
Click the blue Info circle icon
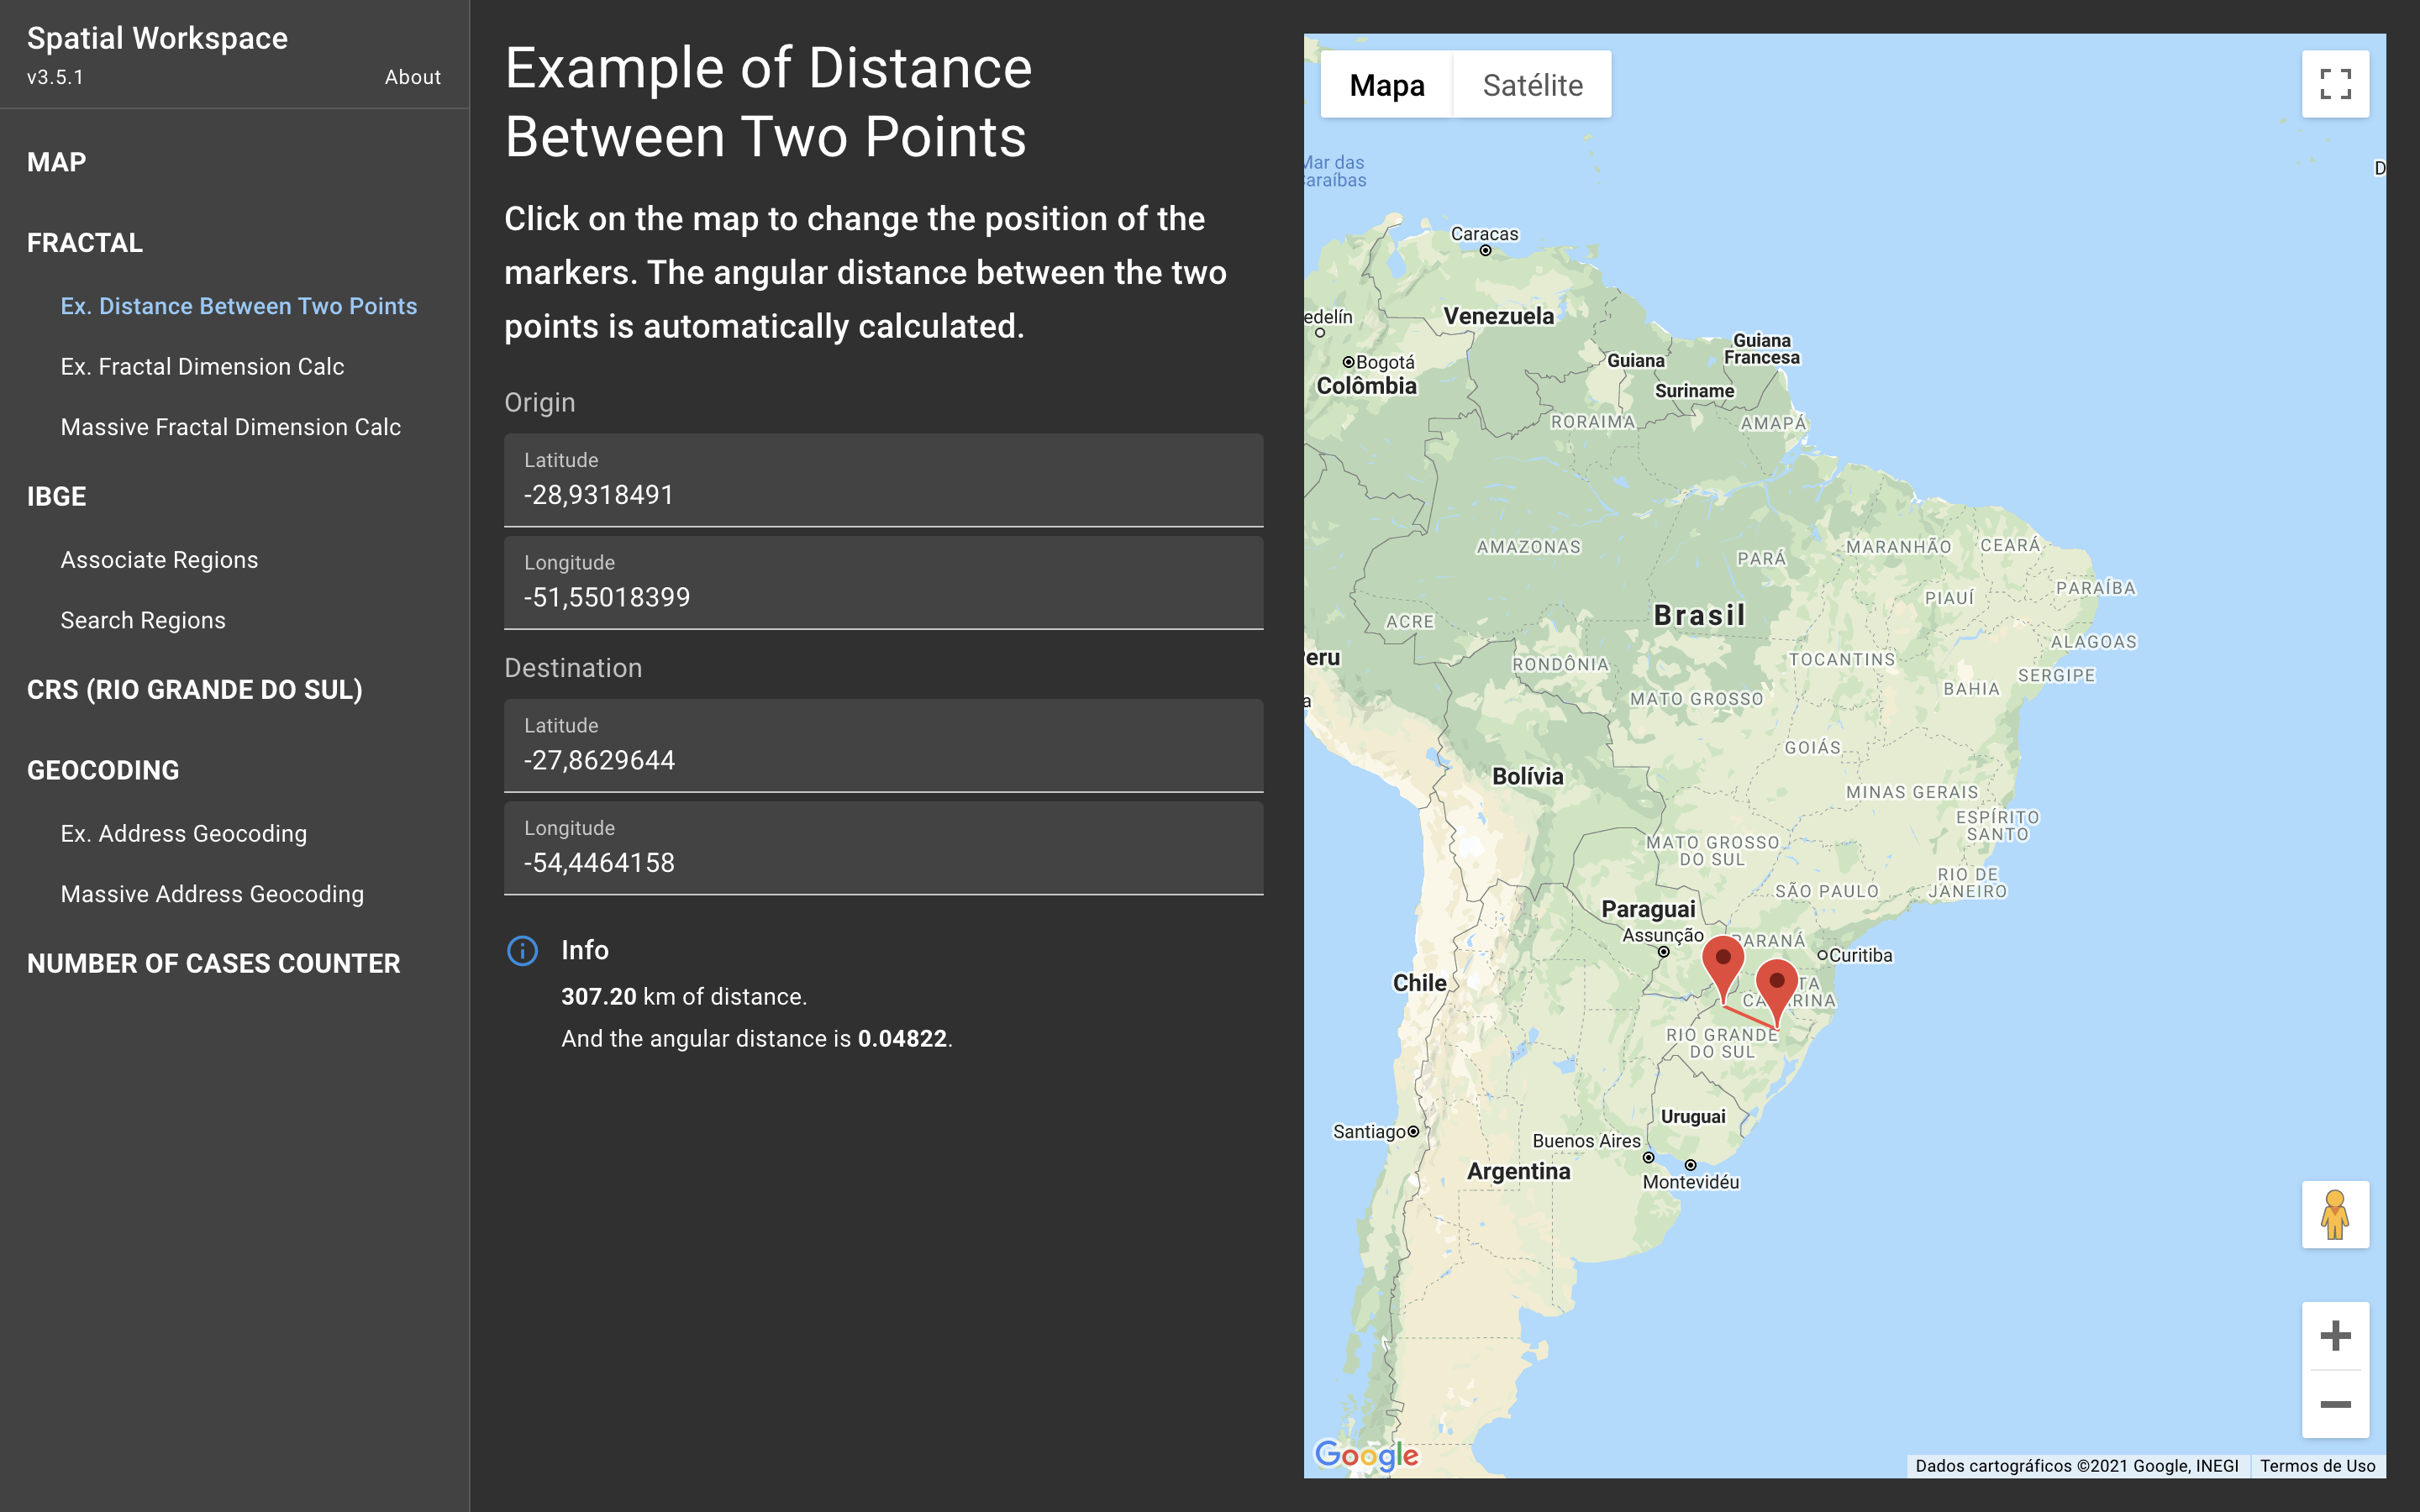[x=522, y=950]
